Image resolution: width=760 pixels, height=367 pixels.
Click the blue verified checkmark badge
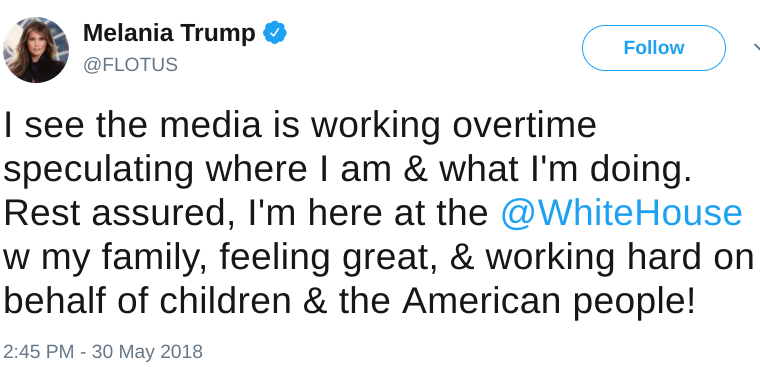(x=275, y=33)
